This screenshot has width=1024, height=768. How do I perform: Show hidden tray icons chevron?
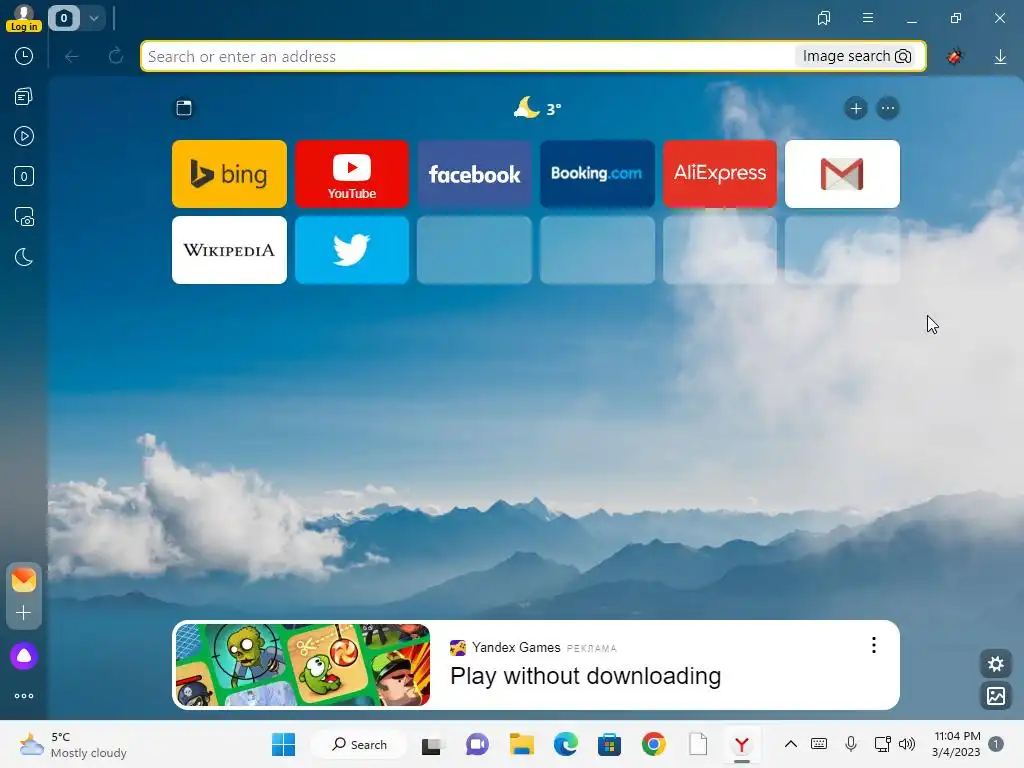click(x=791, y=744)
